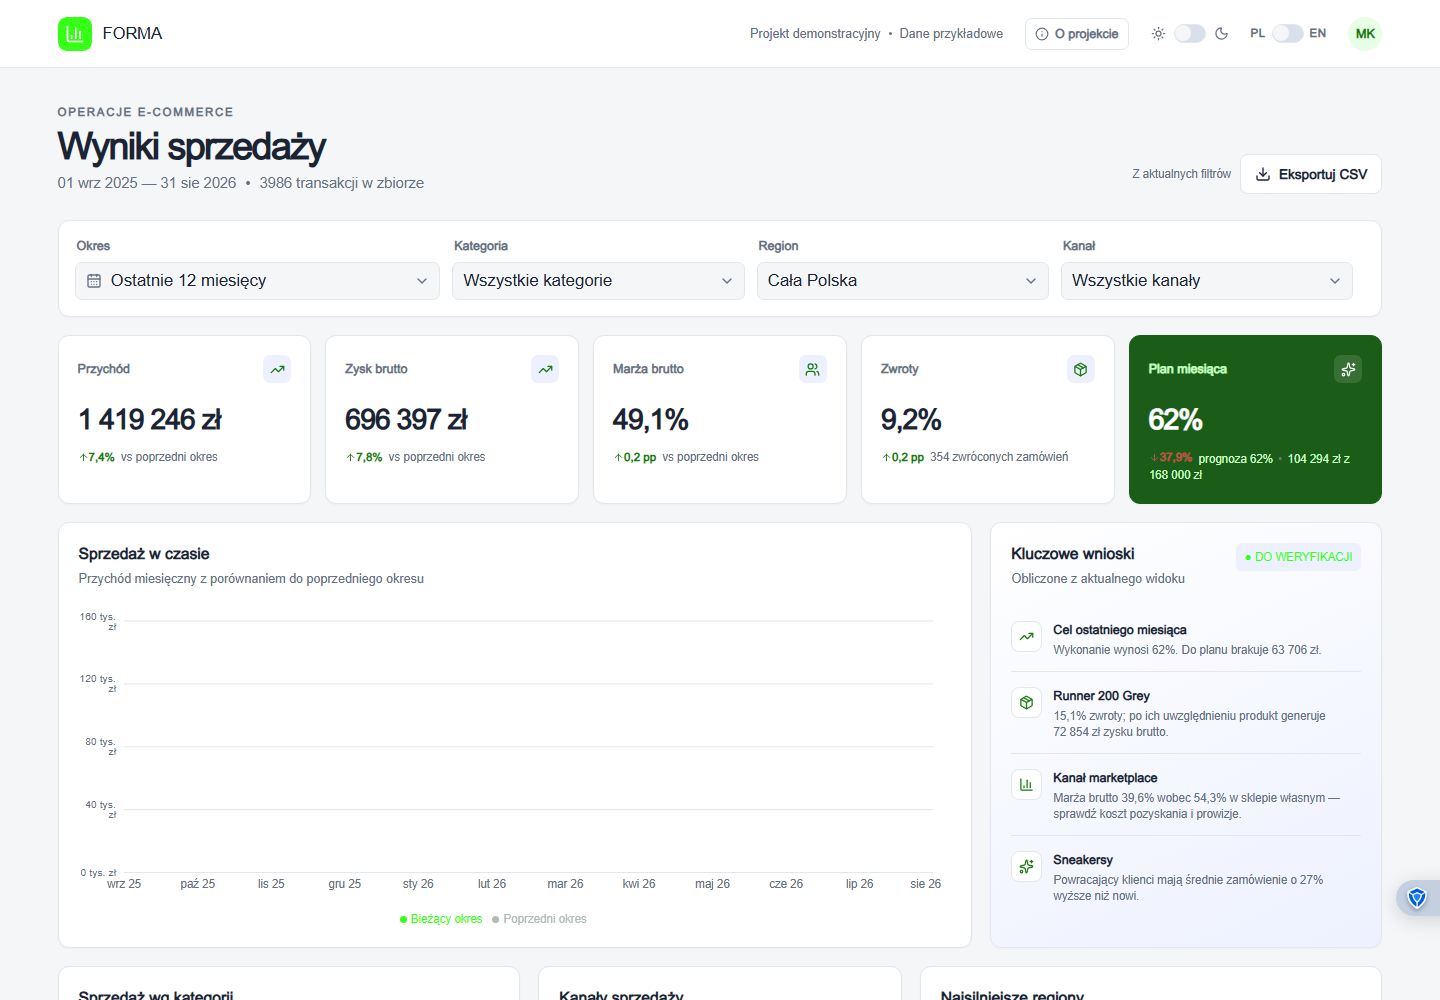Image resolution: width=1440 pixels, height=1000 pixels.
Task: Click the moon icon for dark mode
Action: point(1221,34)
